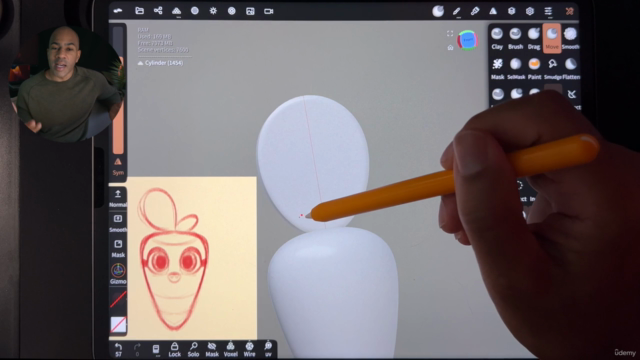Open the Camera settings menu

point(269,11)
